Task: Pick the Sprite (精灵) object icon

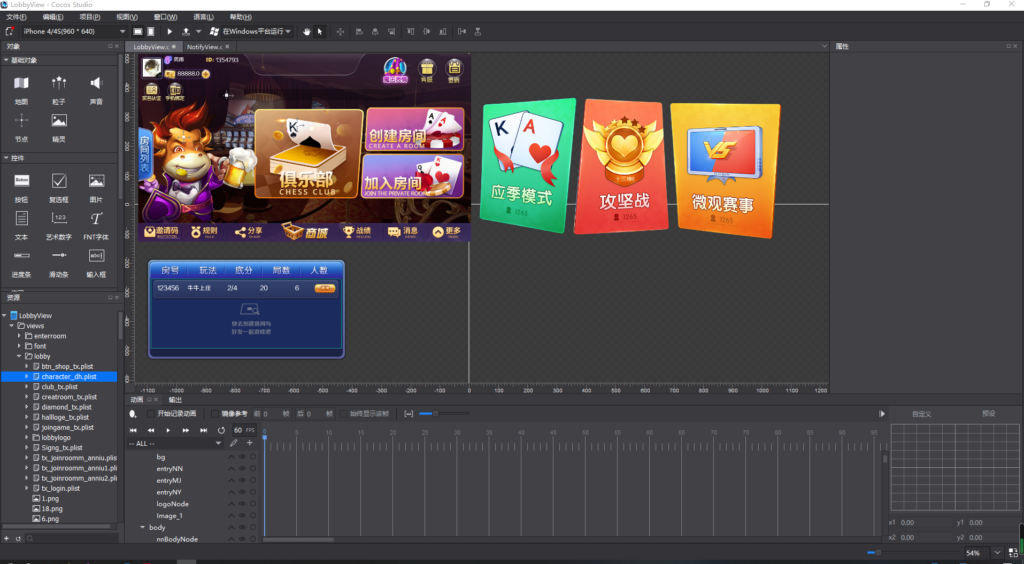Action: coord(59,122)
